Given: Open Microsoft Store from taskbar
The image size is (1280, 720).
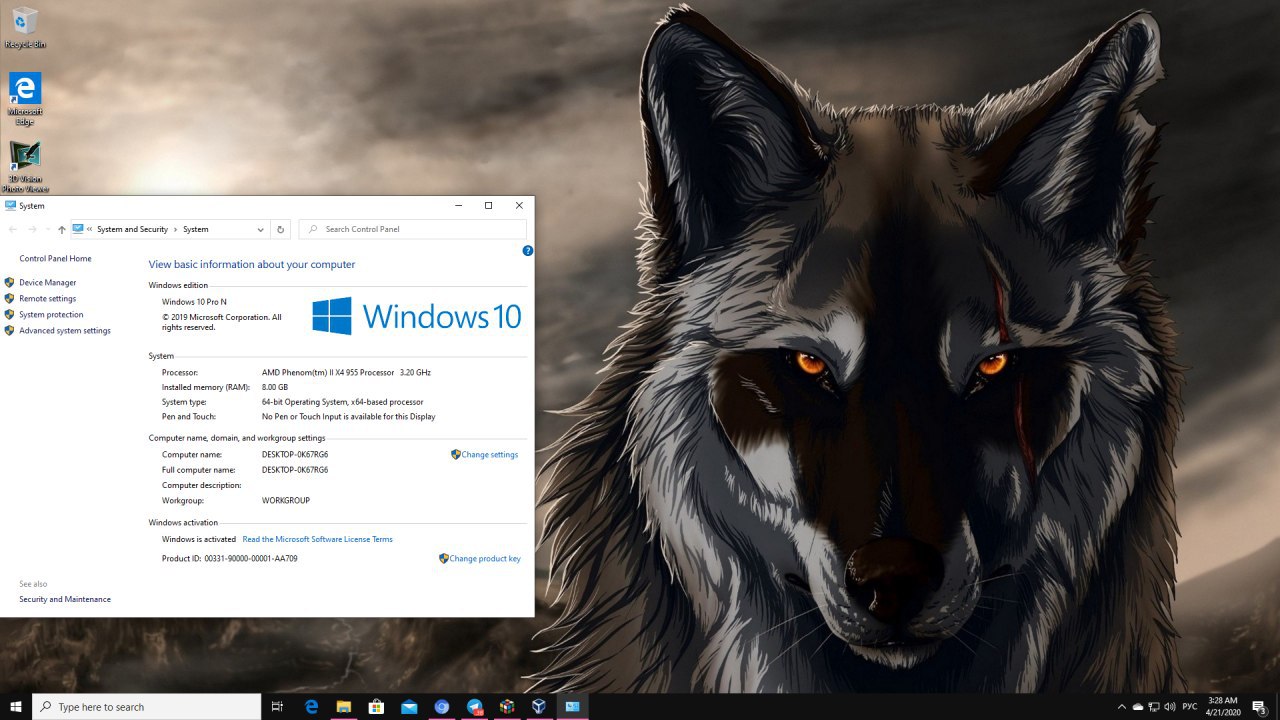Looking at the screenshot, I should [x=376, y=706].
